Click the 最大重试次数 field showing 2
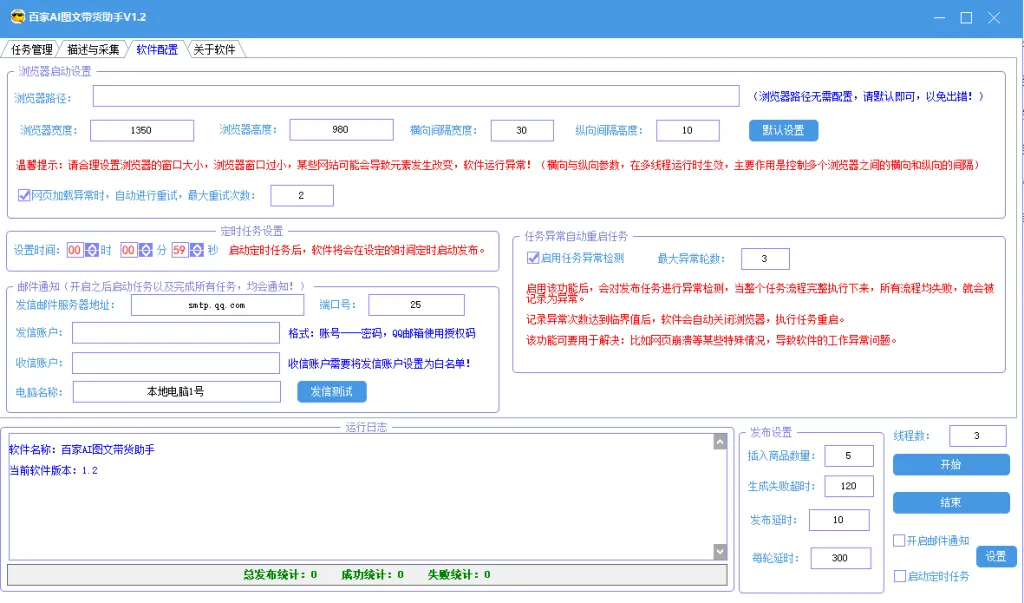This screenshot has width=1024, height=603. pos(302,195)
